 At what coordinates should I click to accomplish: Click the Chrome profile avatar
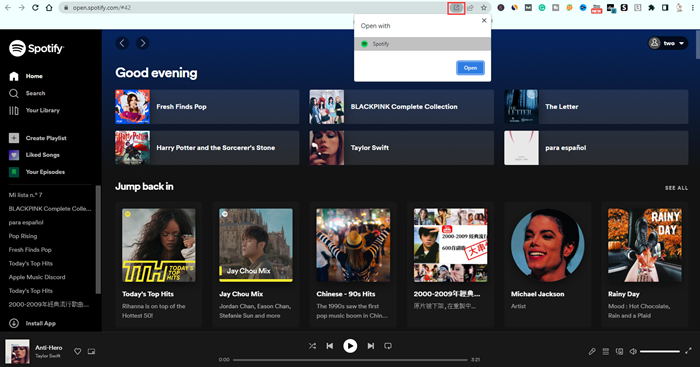point(679,8)
